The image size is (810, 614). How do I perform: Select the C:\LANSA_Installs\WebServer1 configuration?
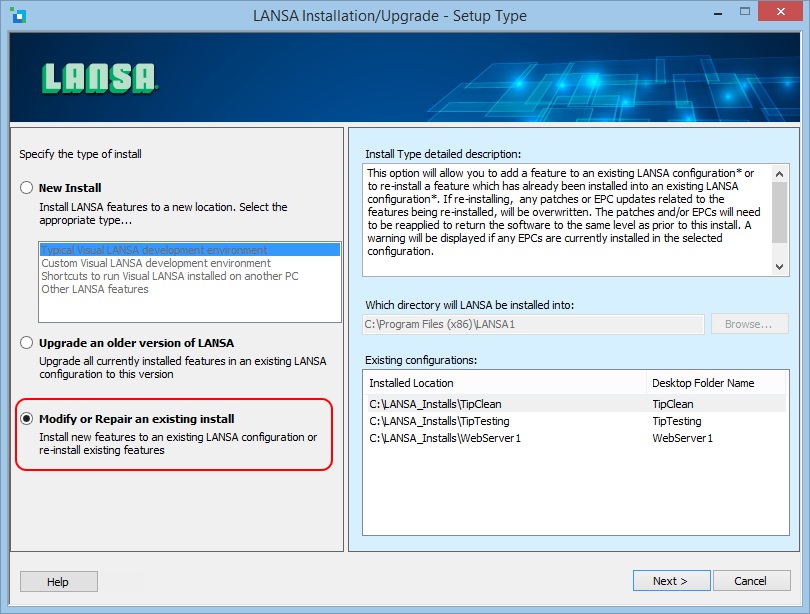coord(575,438)
